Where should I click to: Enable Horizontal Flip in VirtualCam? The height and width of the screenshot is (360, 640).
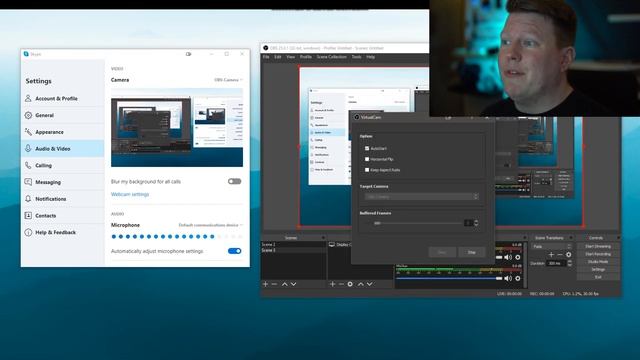367,159
